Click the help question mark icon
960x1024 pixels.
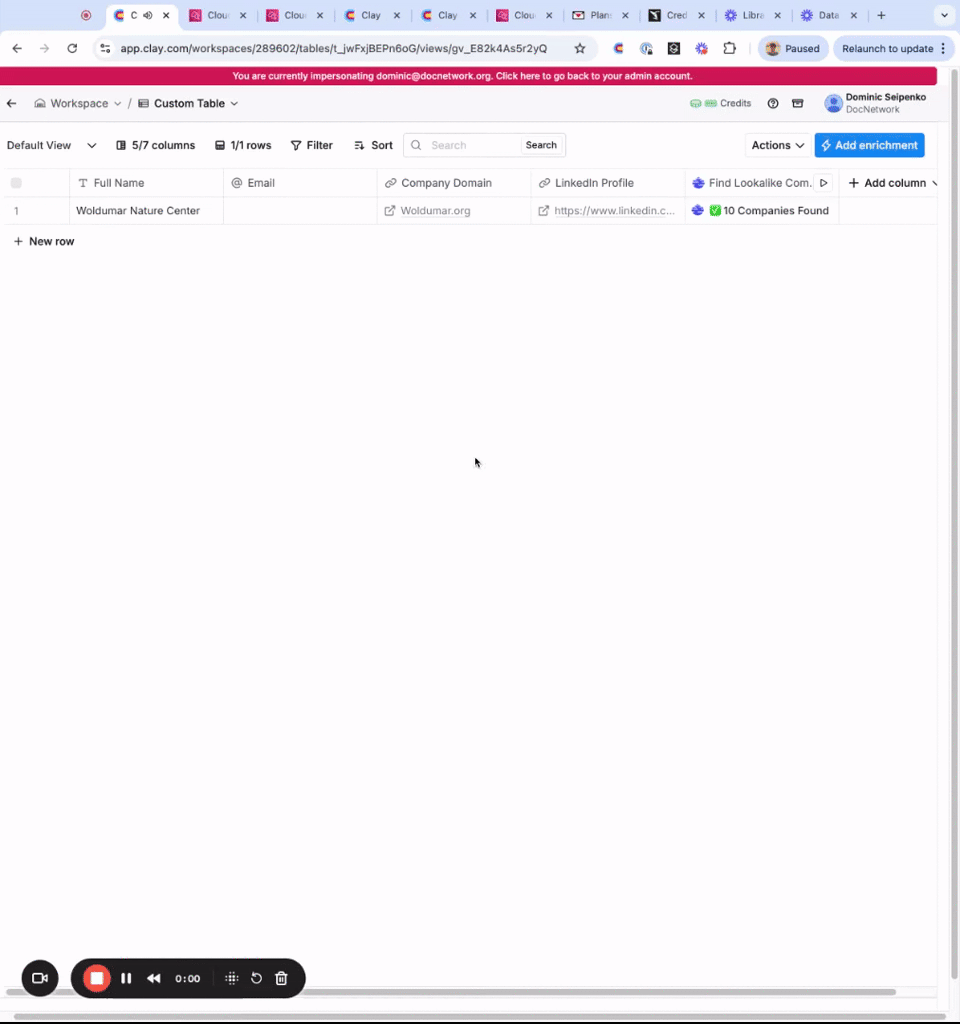pos(773,103)
